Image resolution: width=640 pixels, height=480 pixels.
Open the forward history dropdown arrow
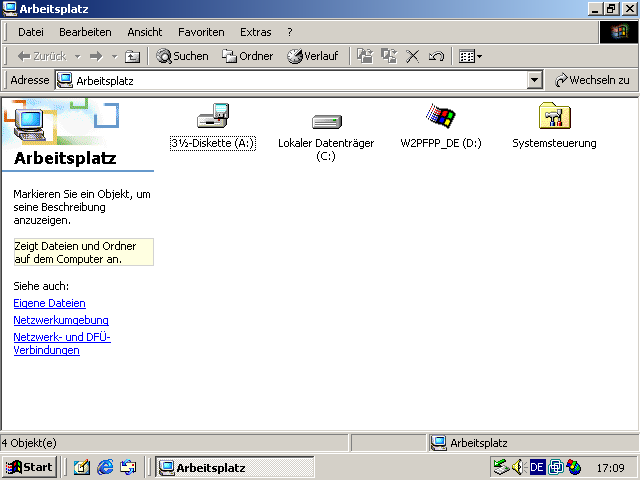coord(115,56)
